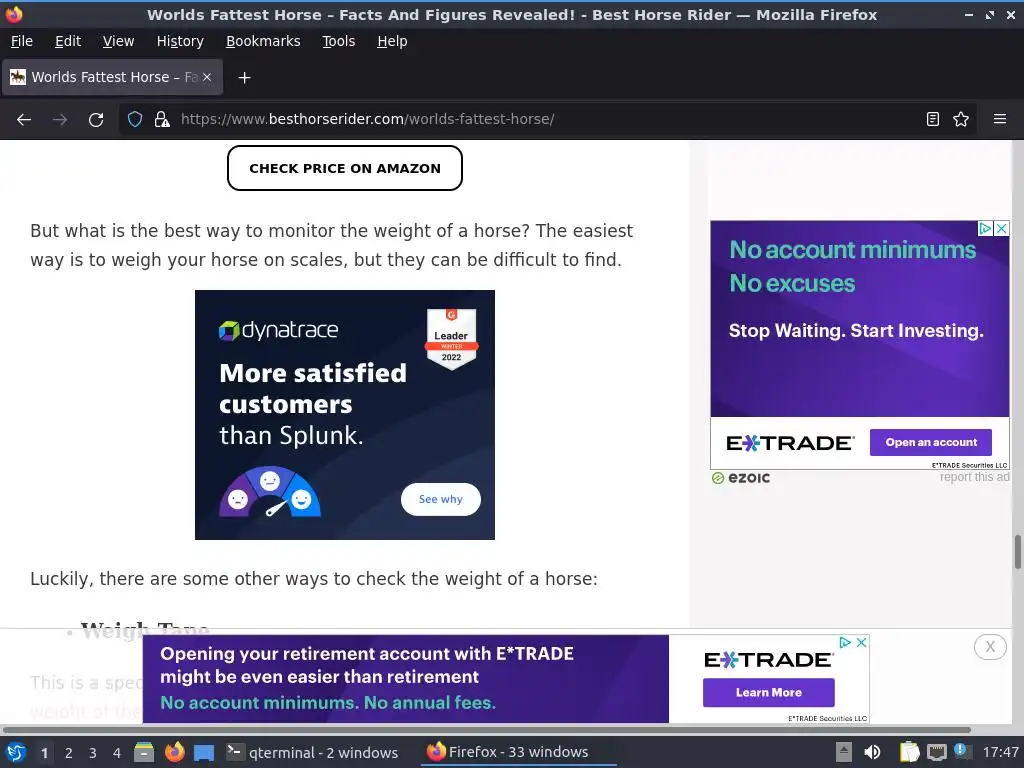Click display monitor tray icon
The image size is (1024, 768).
[936, 753]
